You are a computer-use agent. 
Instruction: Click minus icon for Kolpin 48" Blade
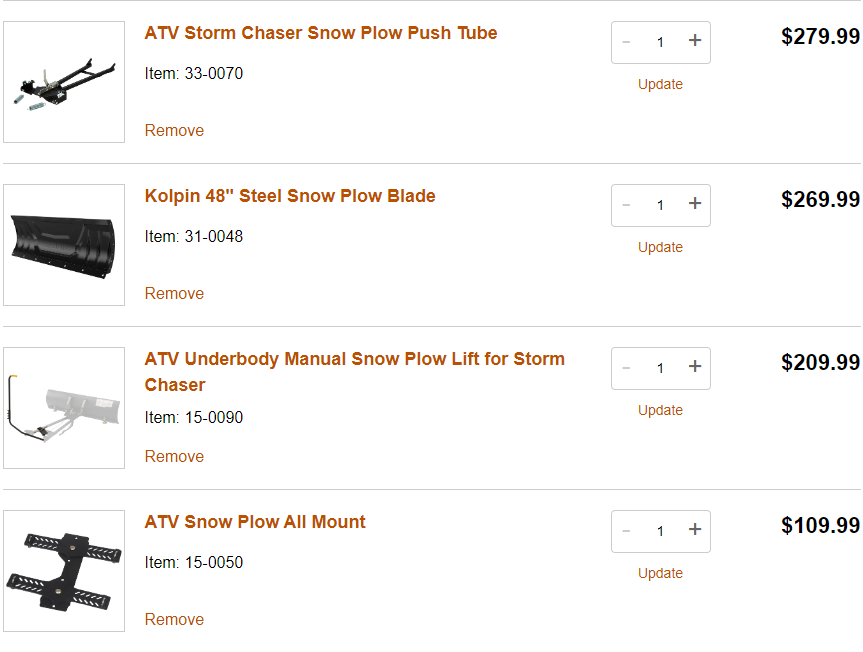tap(627, 205)
